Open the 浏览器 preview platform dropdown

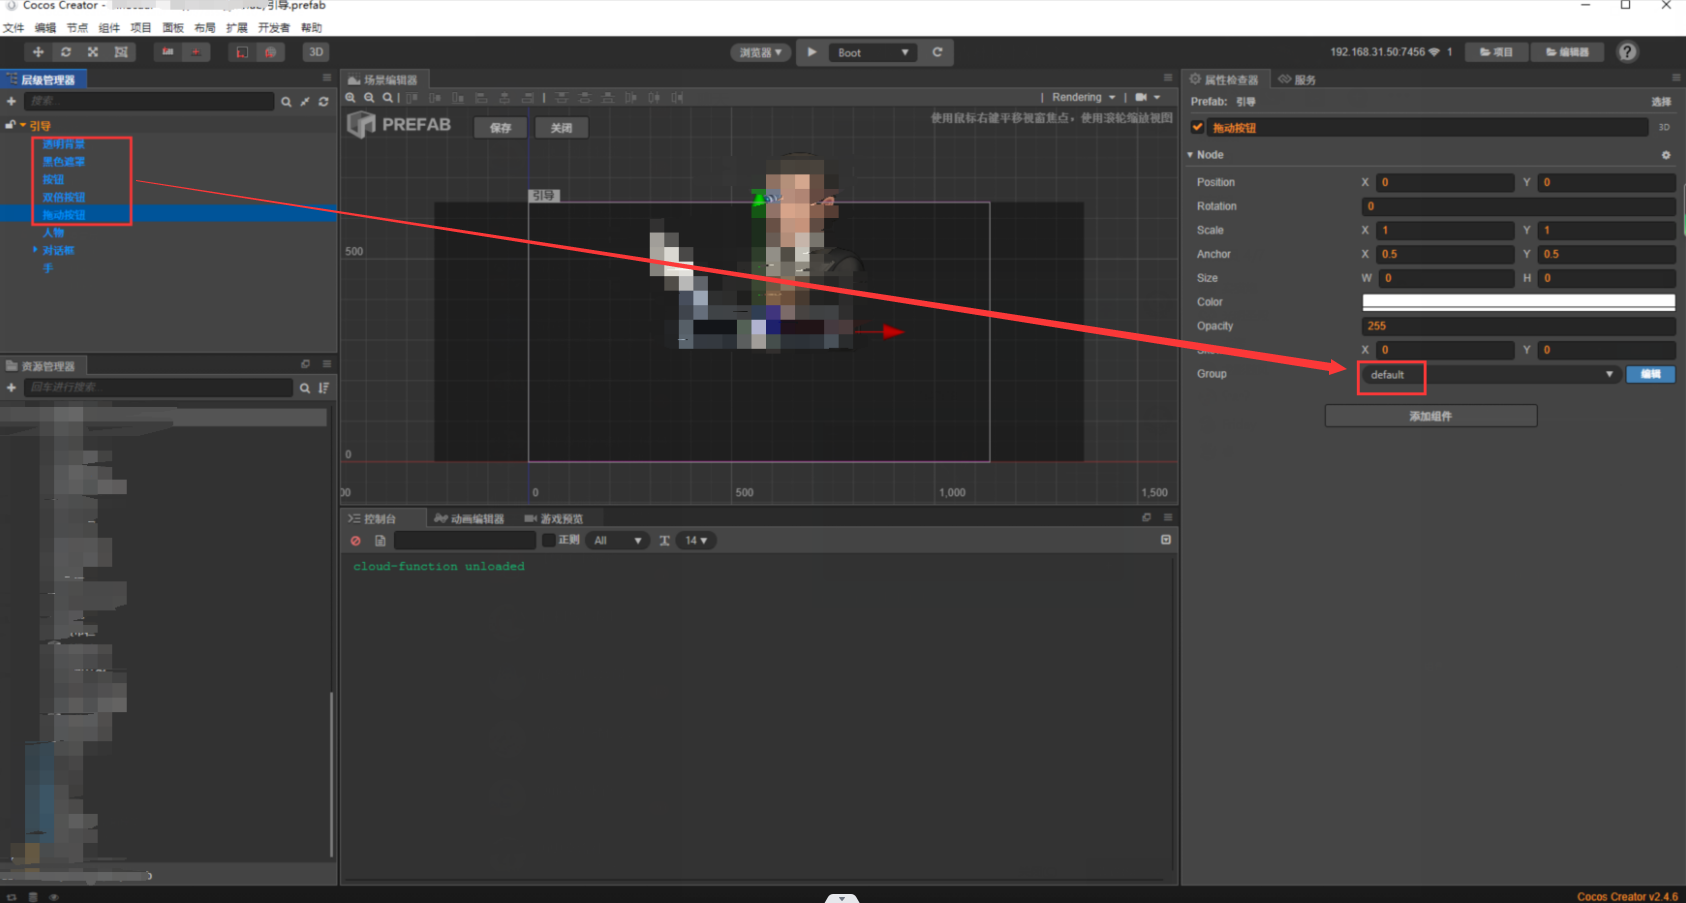(760, 52)
